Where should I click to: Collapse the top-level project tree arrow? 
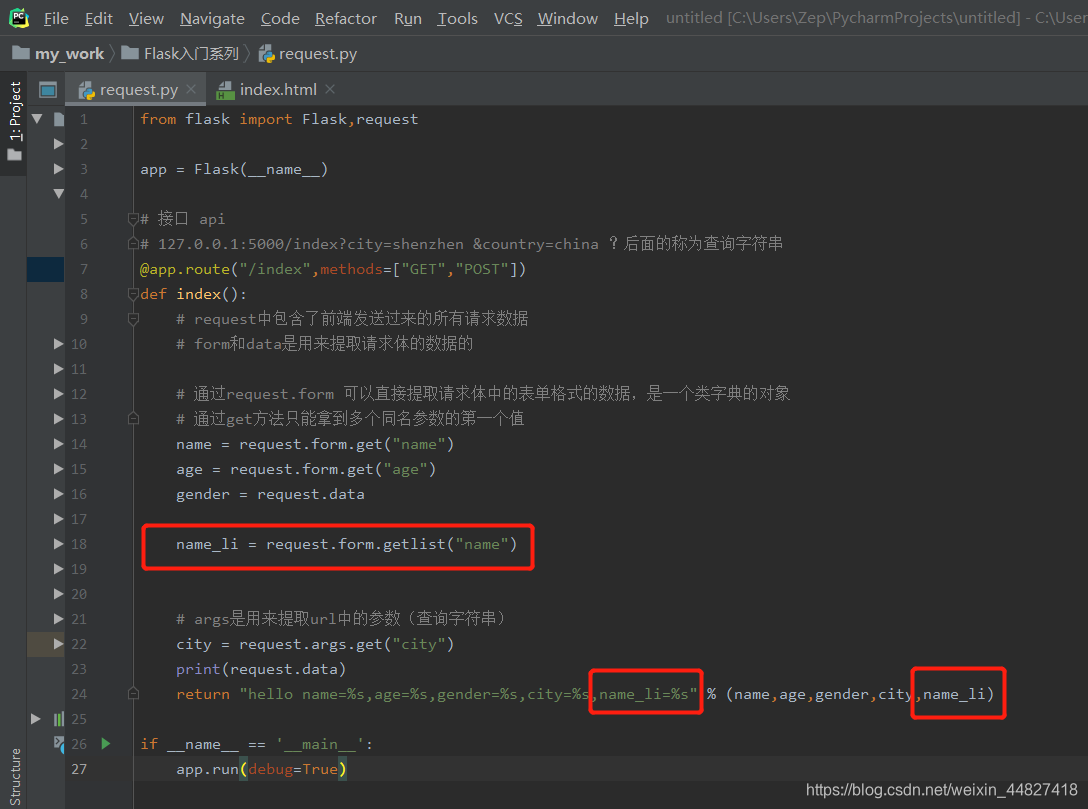pyautogui.click(x=37, y=119)
